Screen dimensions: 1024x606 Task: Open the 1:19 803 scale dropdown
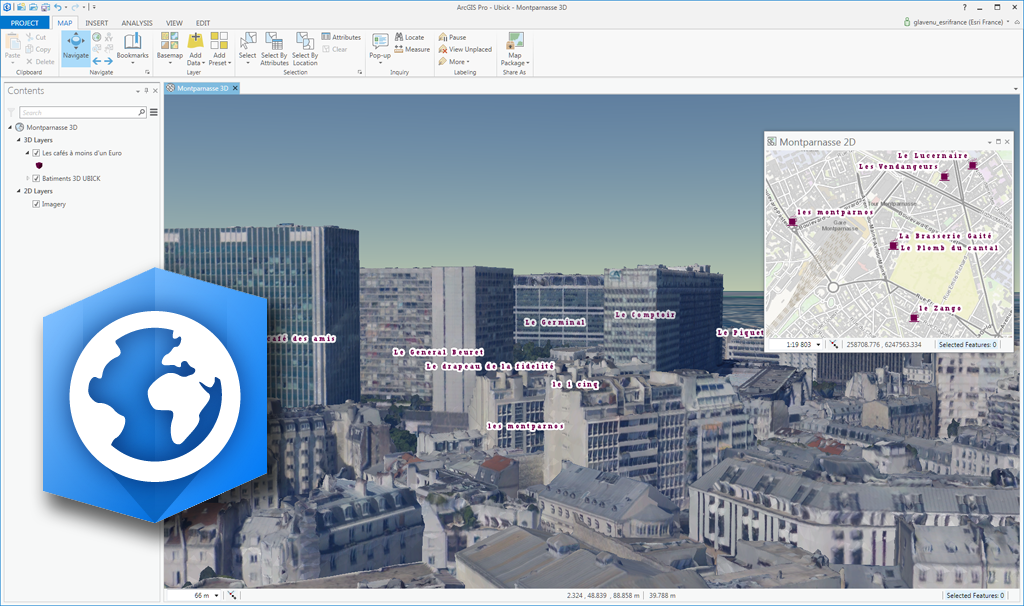[x=818, y=344]
